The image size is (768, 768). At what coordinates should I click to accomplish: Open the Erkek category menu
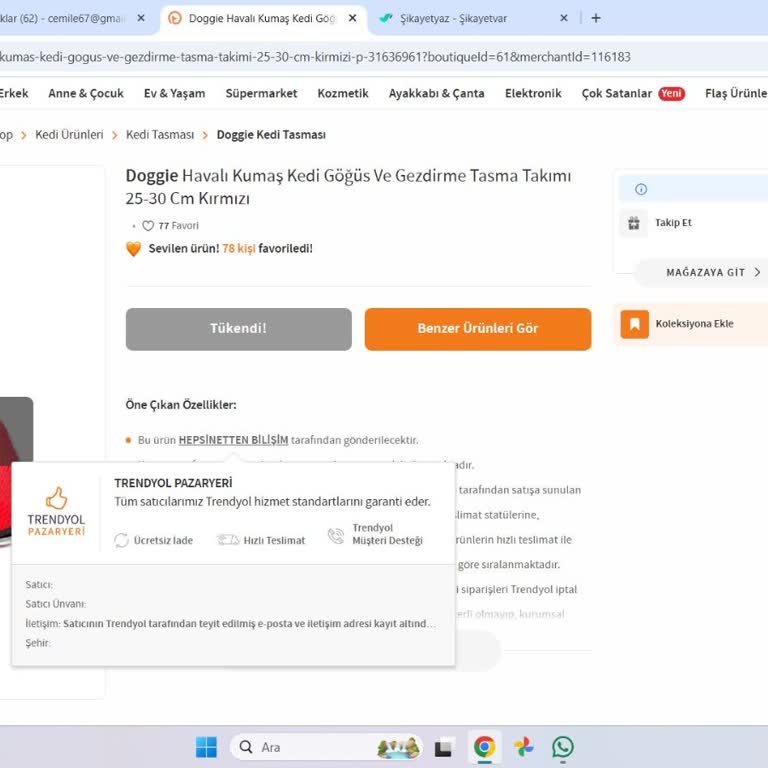pos(14,93)
